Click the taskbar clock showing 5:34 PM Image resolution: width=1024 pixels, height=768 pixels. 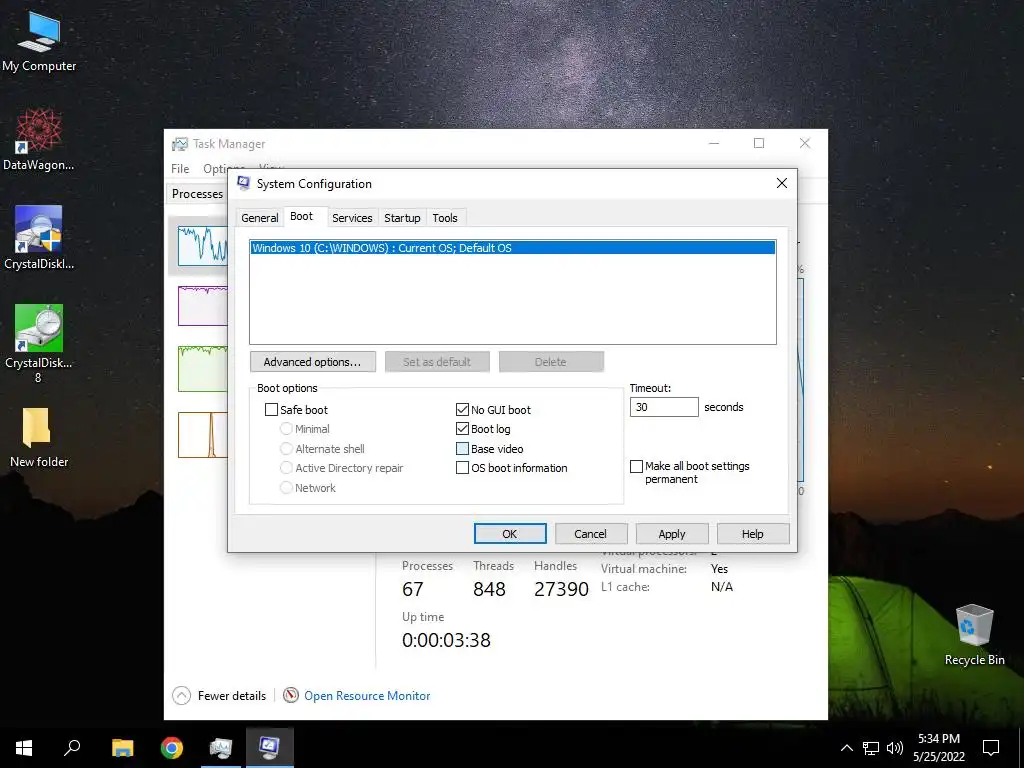coord(938,748)
